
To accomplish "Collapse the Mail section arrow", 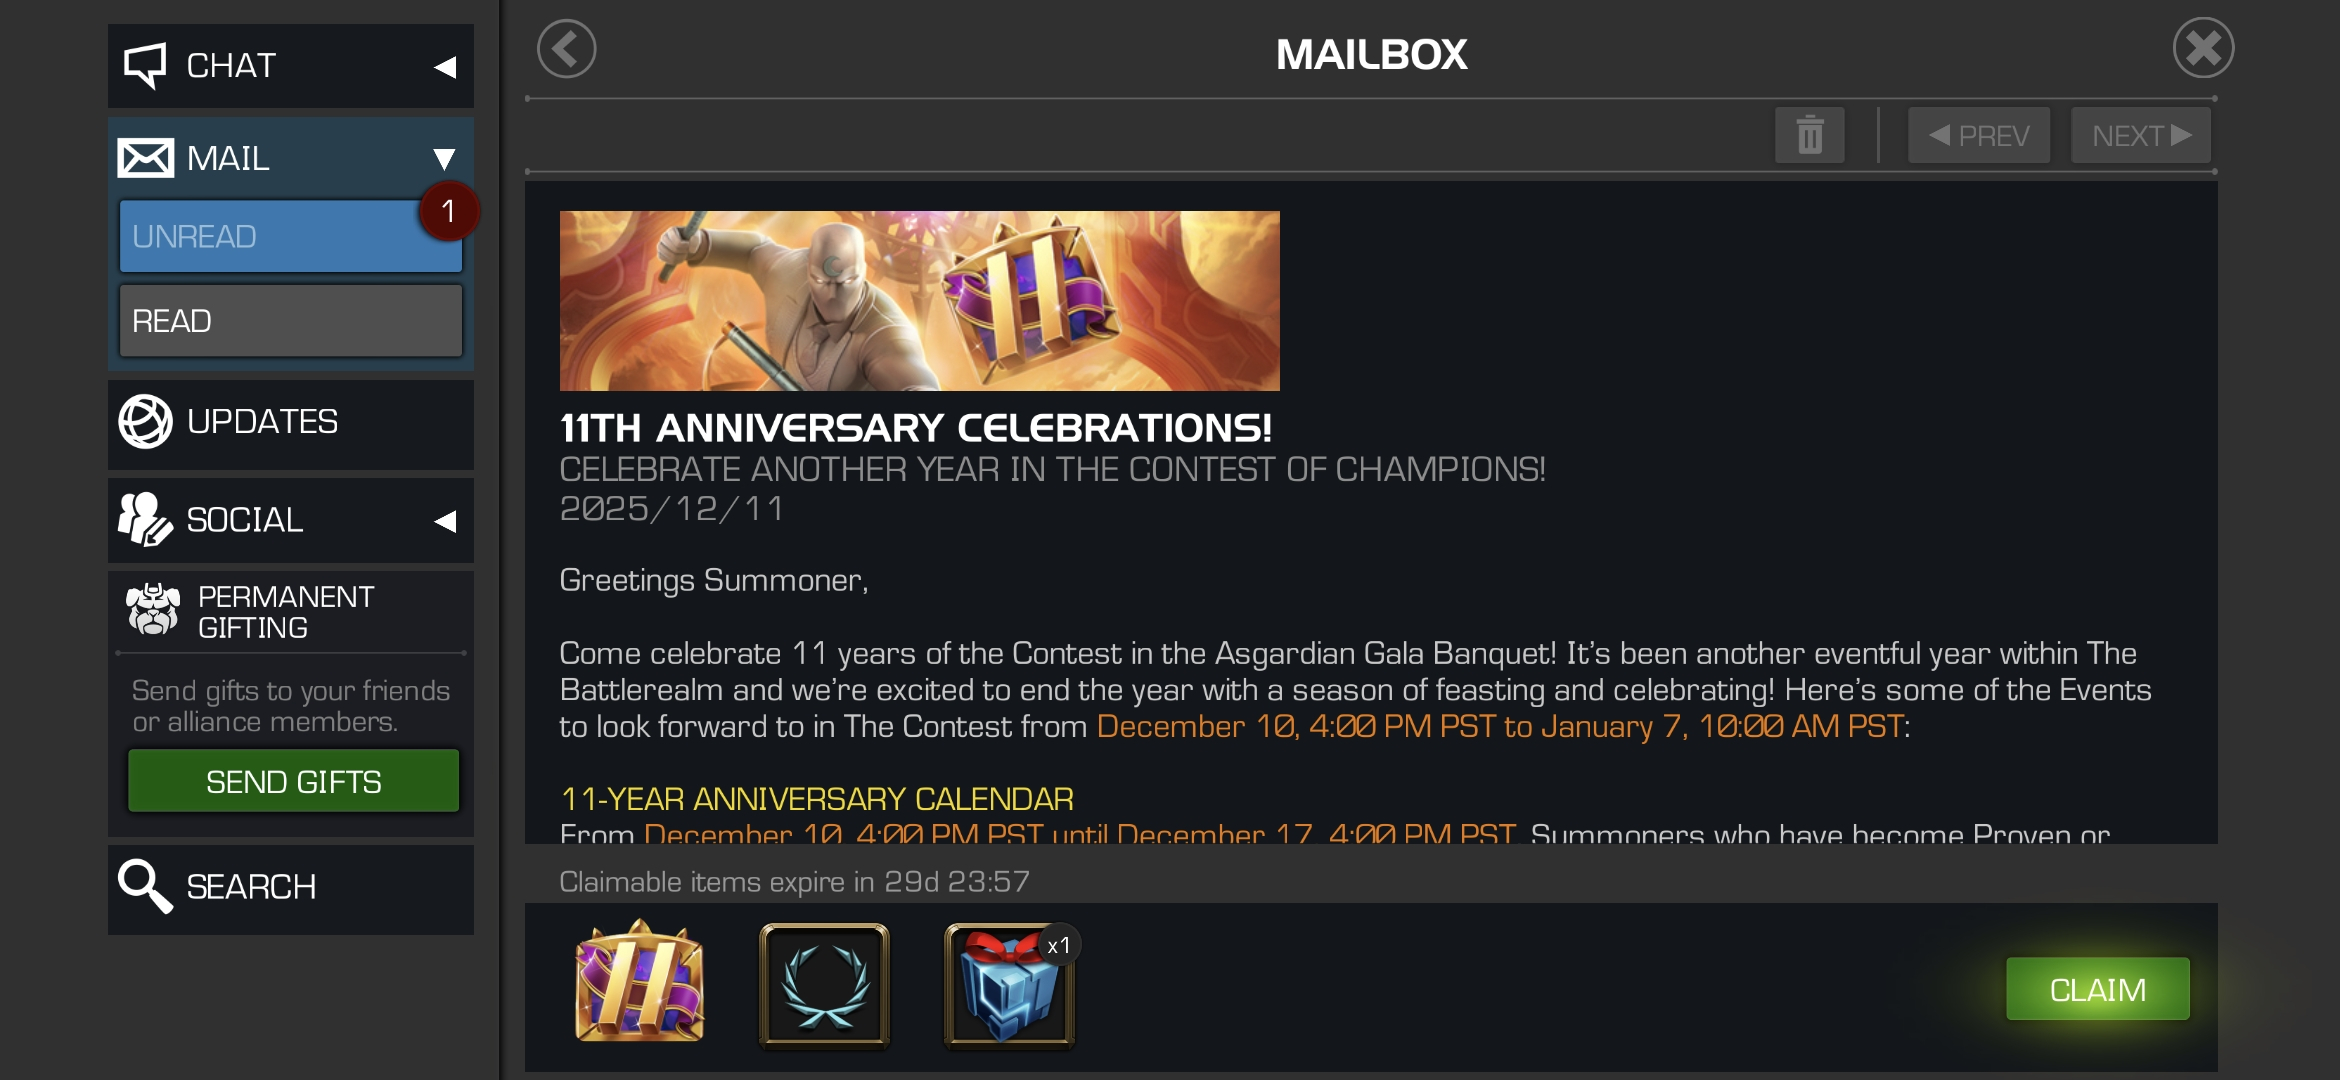I will point(445,158).
